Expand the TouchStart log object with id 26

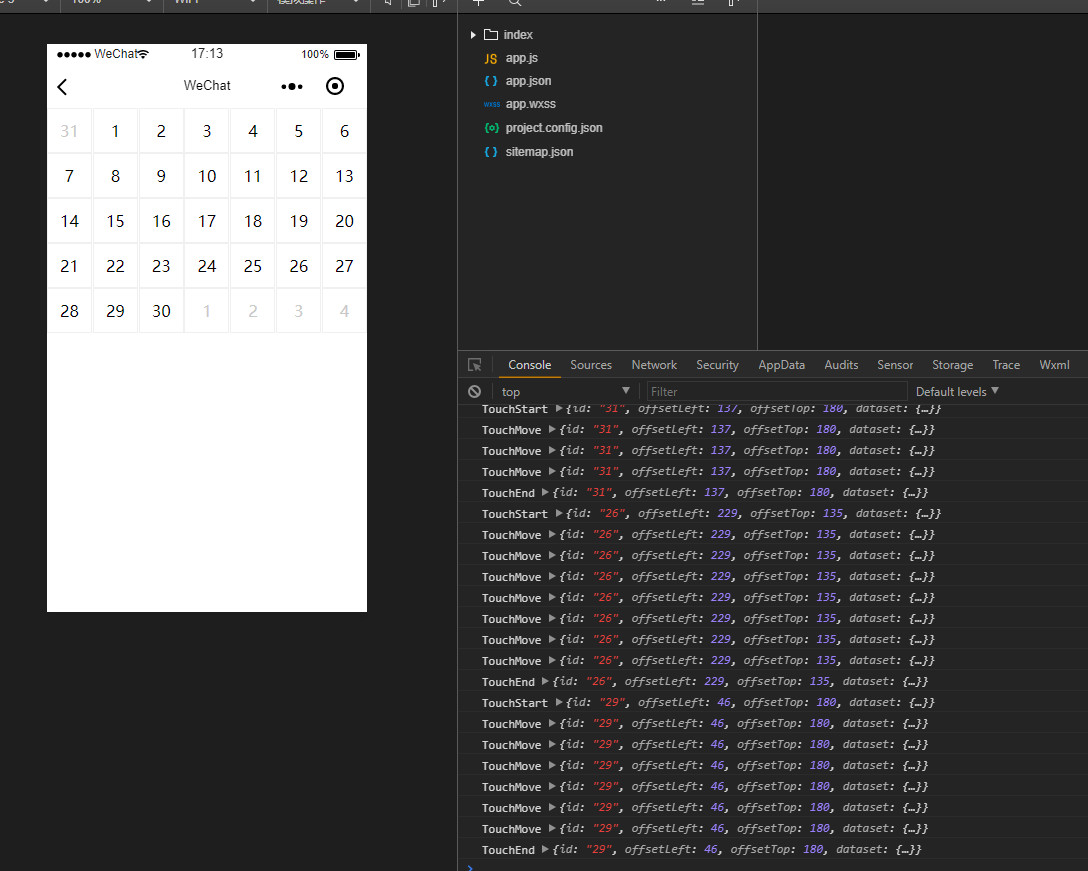coord(559,514)
